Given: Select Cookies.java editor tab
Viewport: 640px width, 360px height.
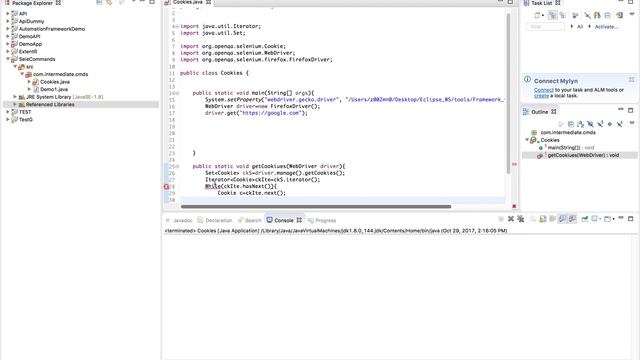Looking at the screenshot, I should click(188, 2).
